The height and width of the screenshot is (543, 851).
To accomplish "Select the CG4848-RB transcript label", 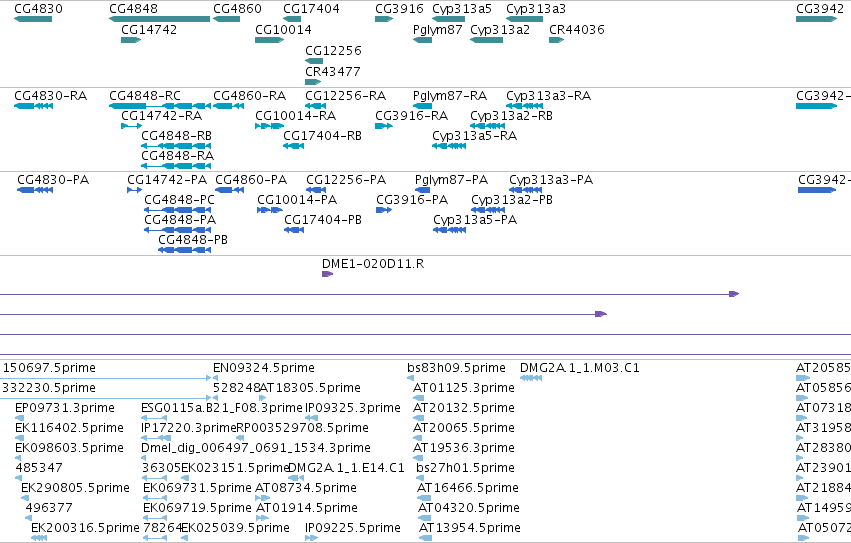I will (x=176, y=135).
